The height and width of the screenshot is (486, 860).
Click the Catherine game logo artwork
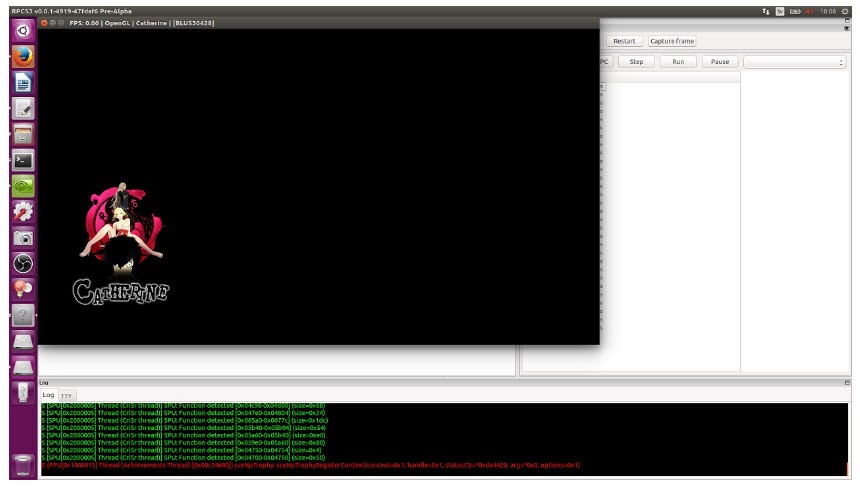(121, 244)
